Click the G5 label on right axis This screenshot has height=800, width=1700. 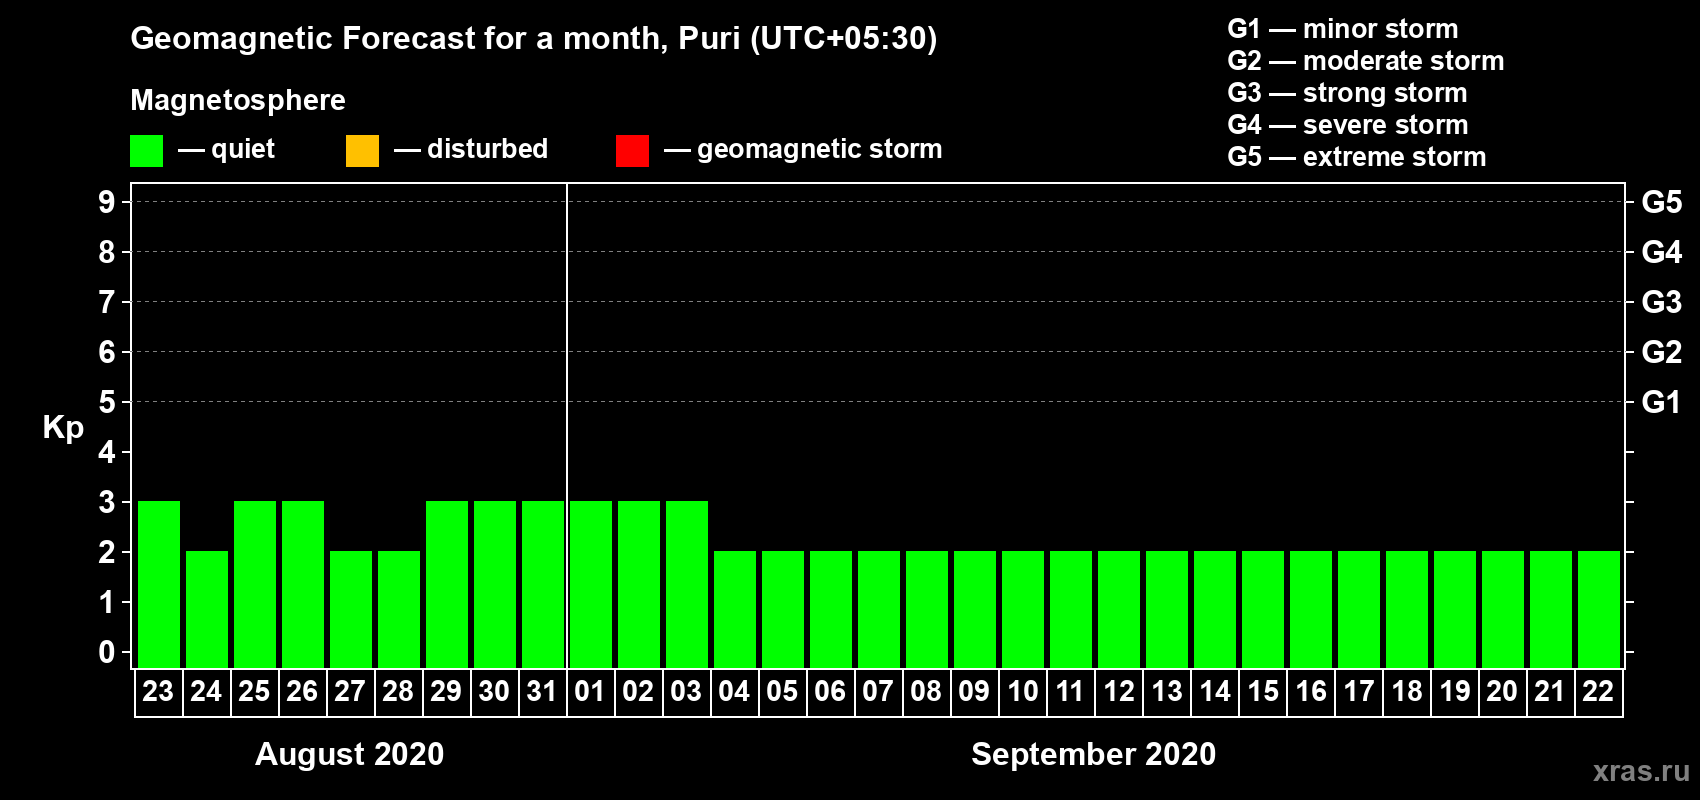tap(1661, 202)
